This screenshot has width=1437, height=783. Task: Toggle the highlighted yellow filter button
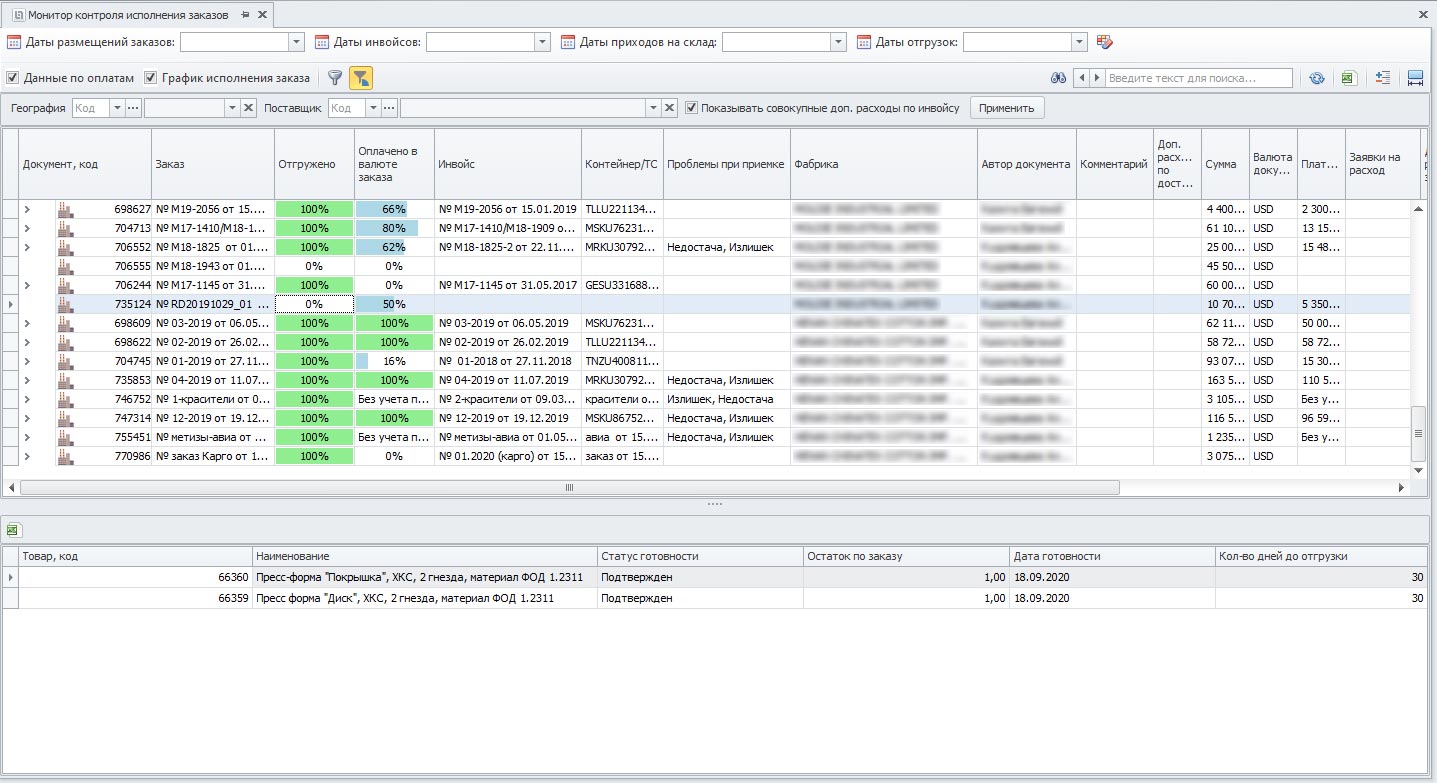[361, 78]
